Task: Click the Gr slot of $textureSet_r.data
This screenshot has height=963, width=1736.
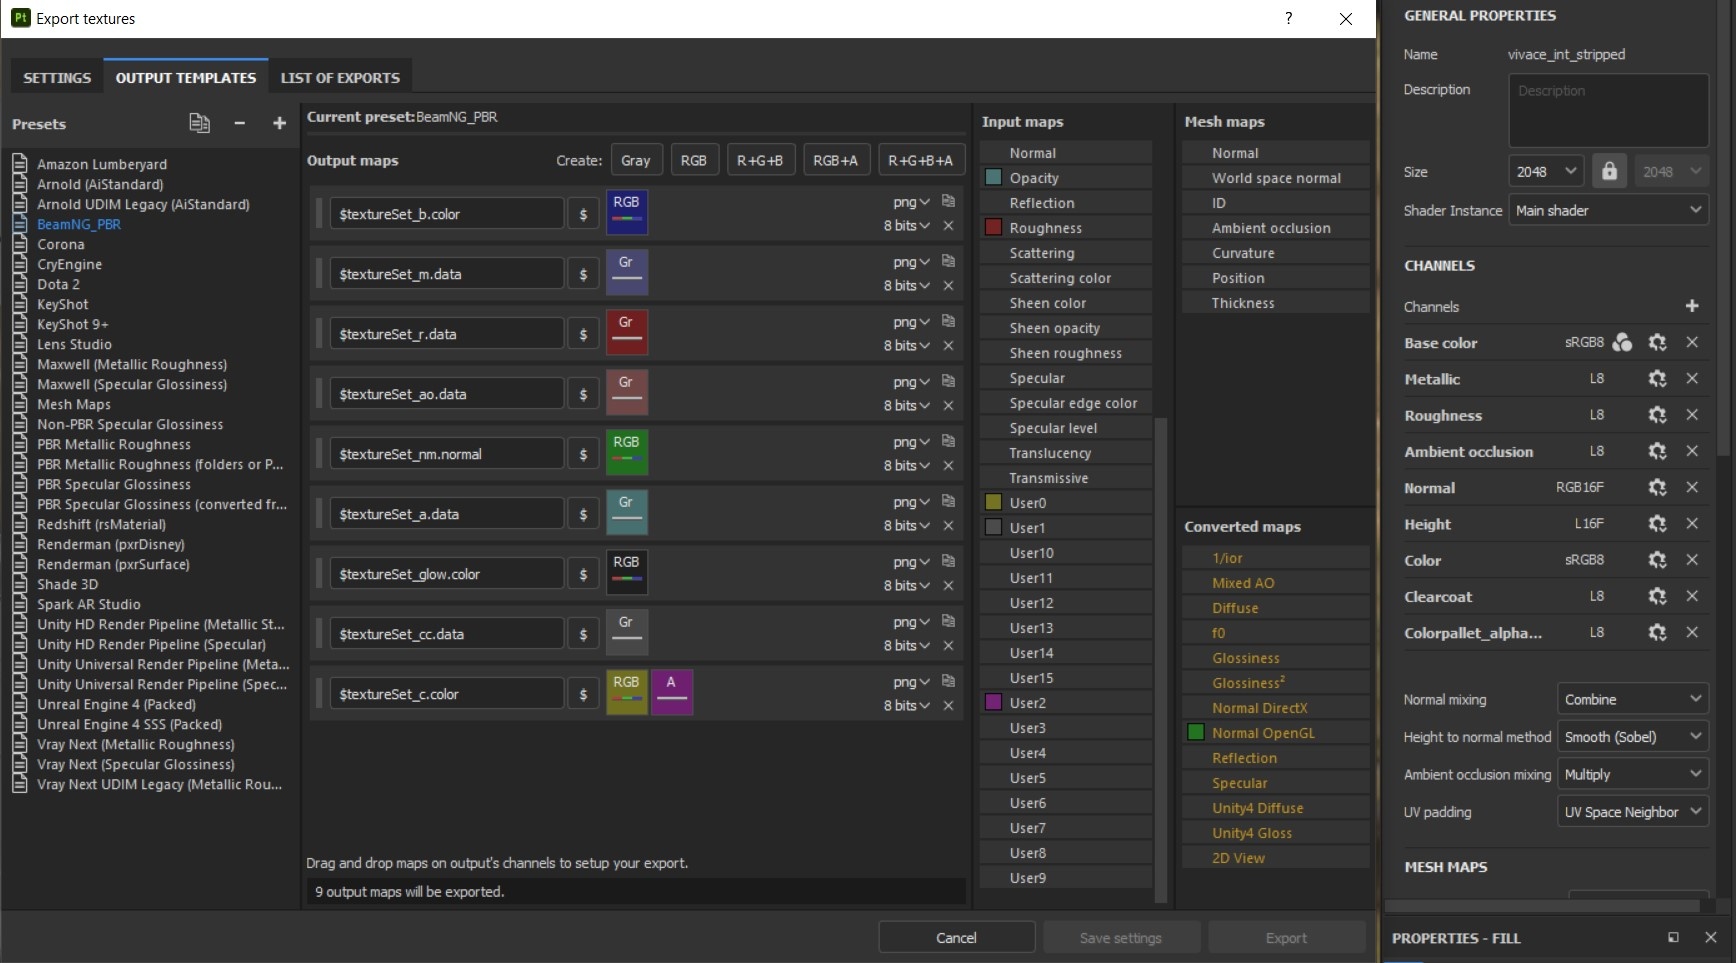Action: [627, 333]
